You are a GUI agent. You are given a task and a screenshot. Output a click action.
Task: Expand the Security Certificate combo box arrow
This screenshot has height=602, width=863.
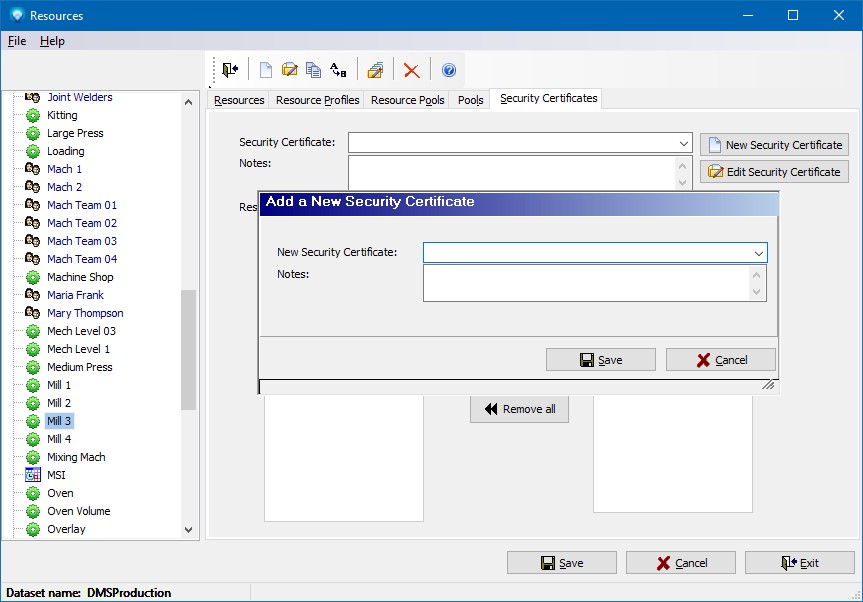(683, 143)
